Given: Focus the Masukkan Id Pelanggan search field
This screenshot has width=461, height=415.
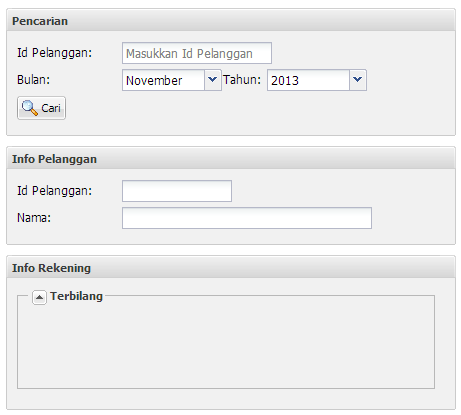Looking at the screenshot, I should 197,53.
